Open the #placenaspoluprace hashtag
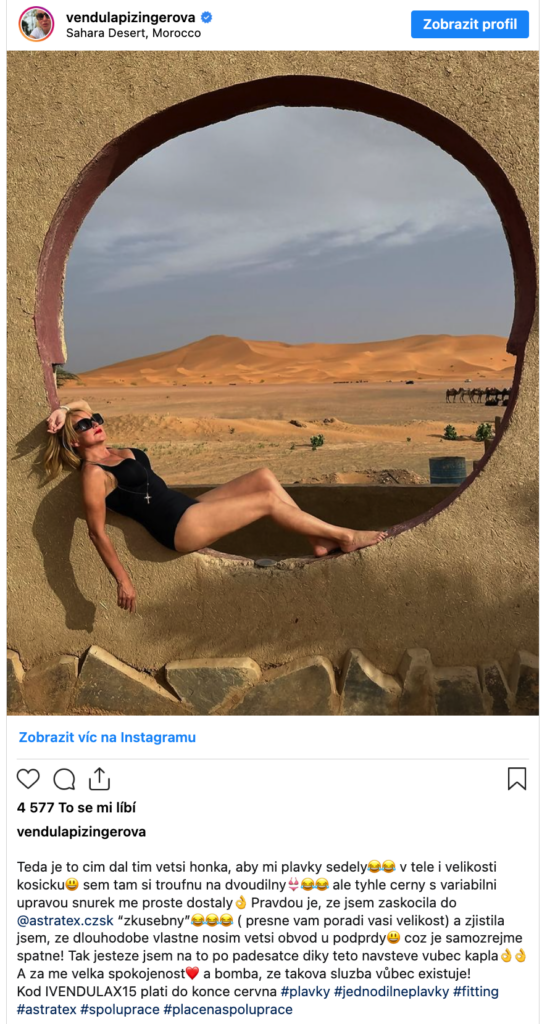 coord(228,1010)
